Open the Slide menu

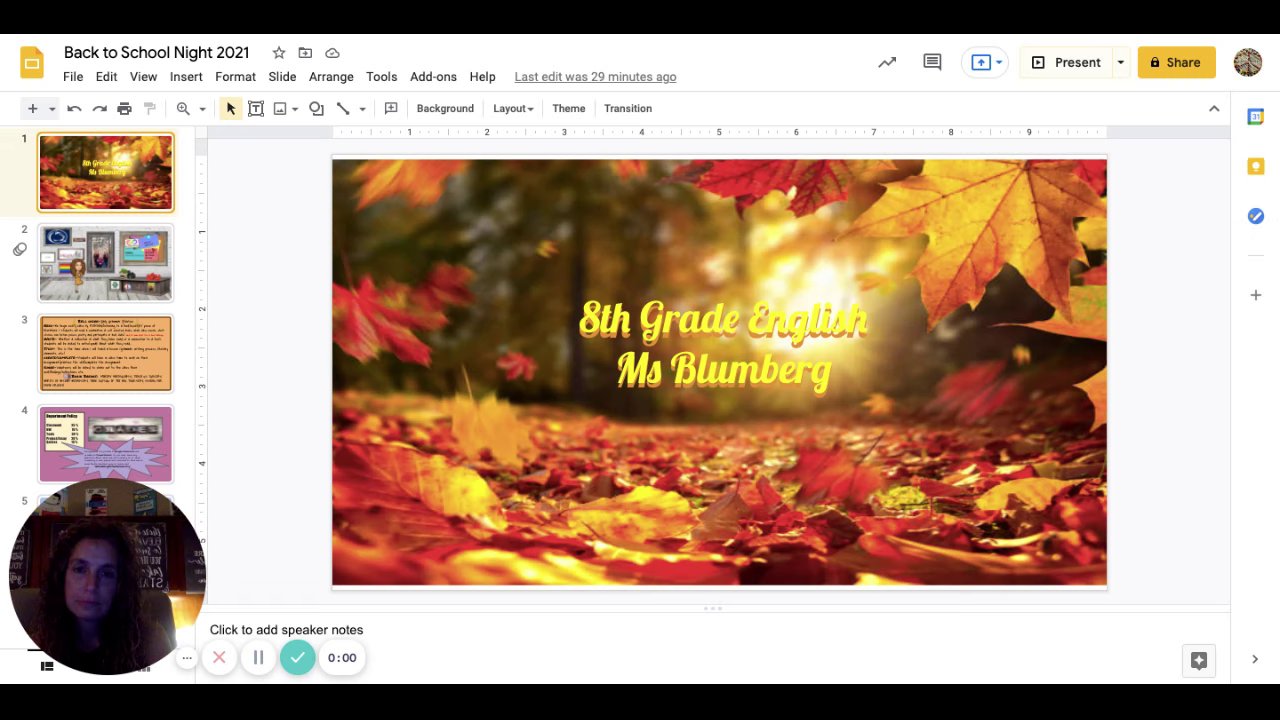282,77
